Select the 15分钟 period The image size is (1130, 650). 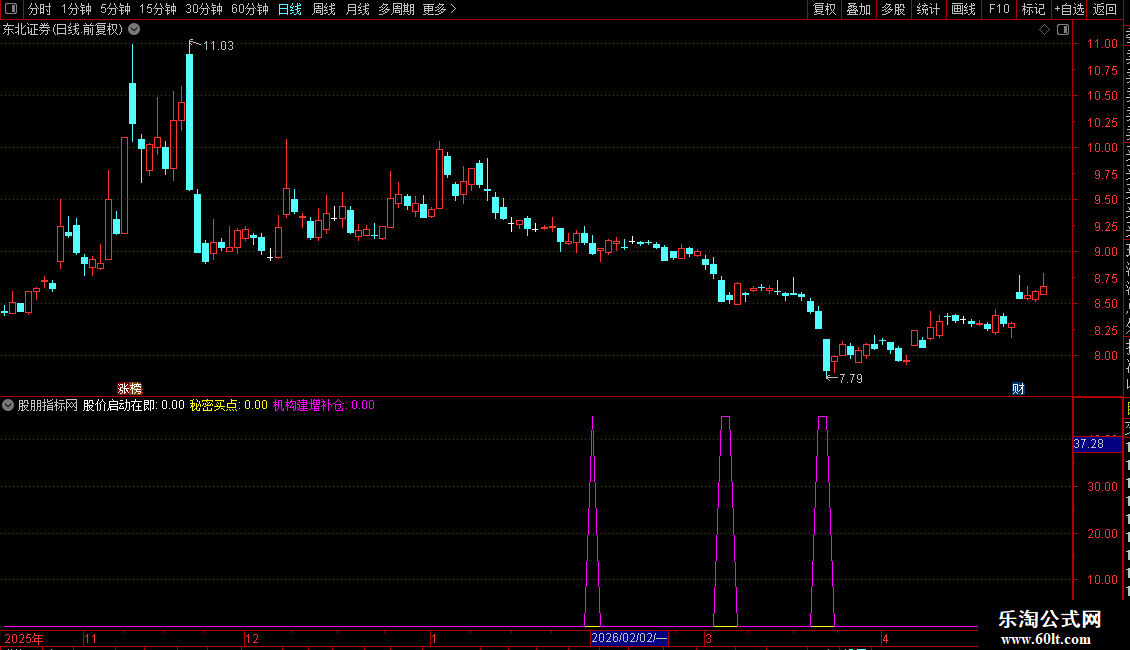pyautogui.click(x=157, y=9)
